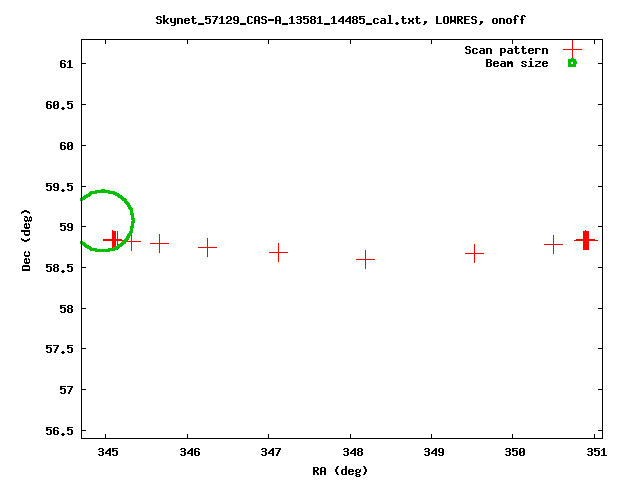Click the green beam size legend marker
The height and width of the screenshot is (480, 640).
572,63
